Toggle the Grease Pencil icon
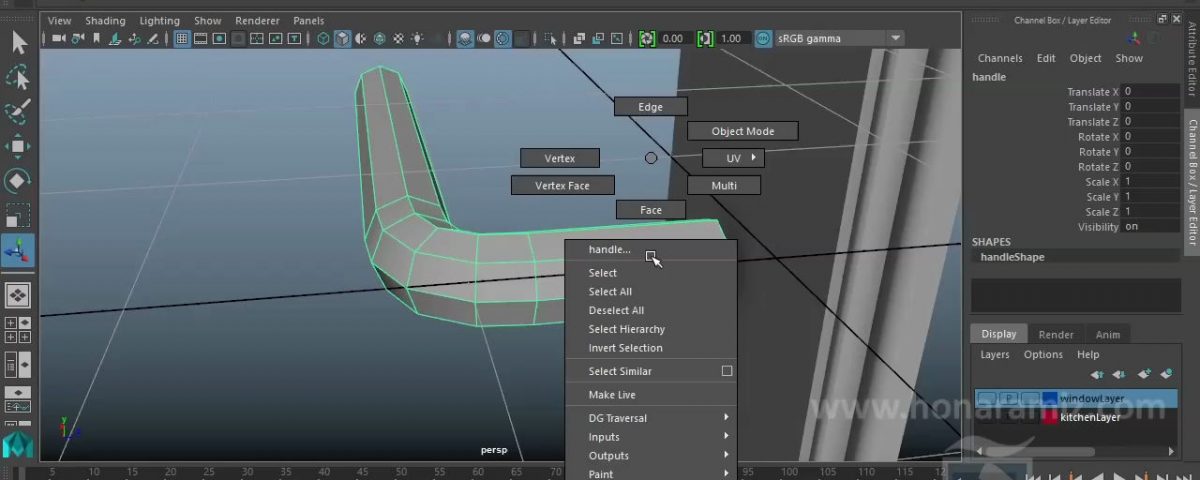The height and width of the screenshot is (480, 1200). (152, 39)
